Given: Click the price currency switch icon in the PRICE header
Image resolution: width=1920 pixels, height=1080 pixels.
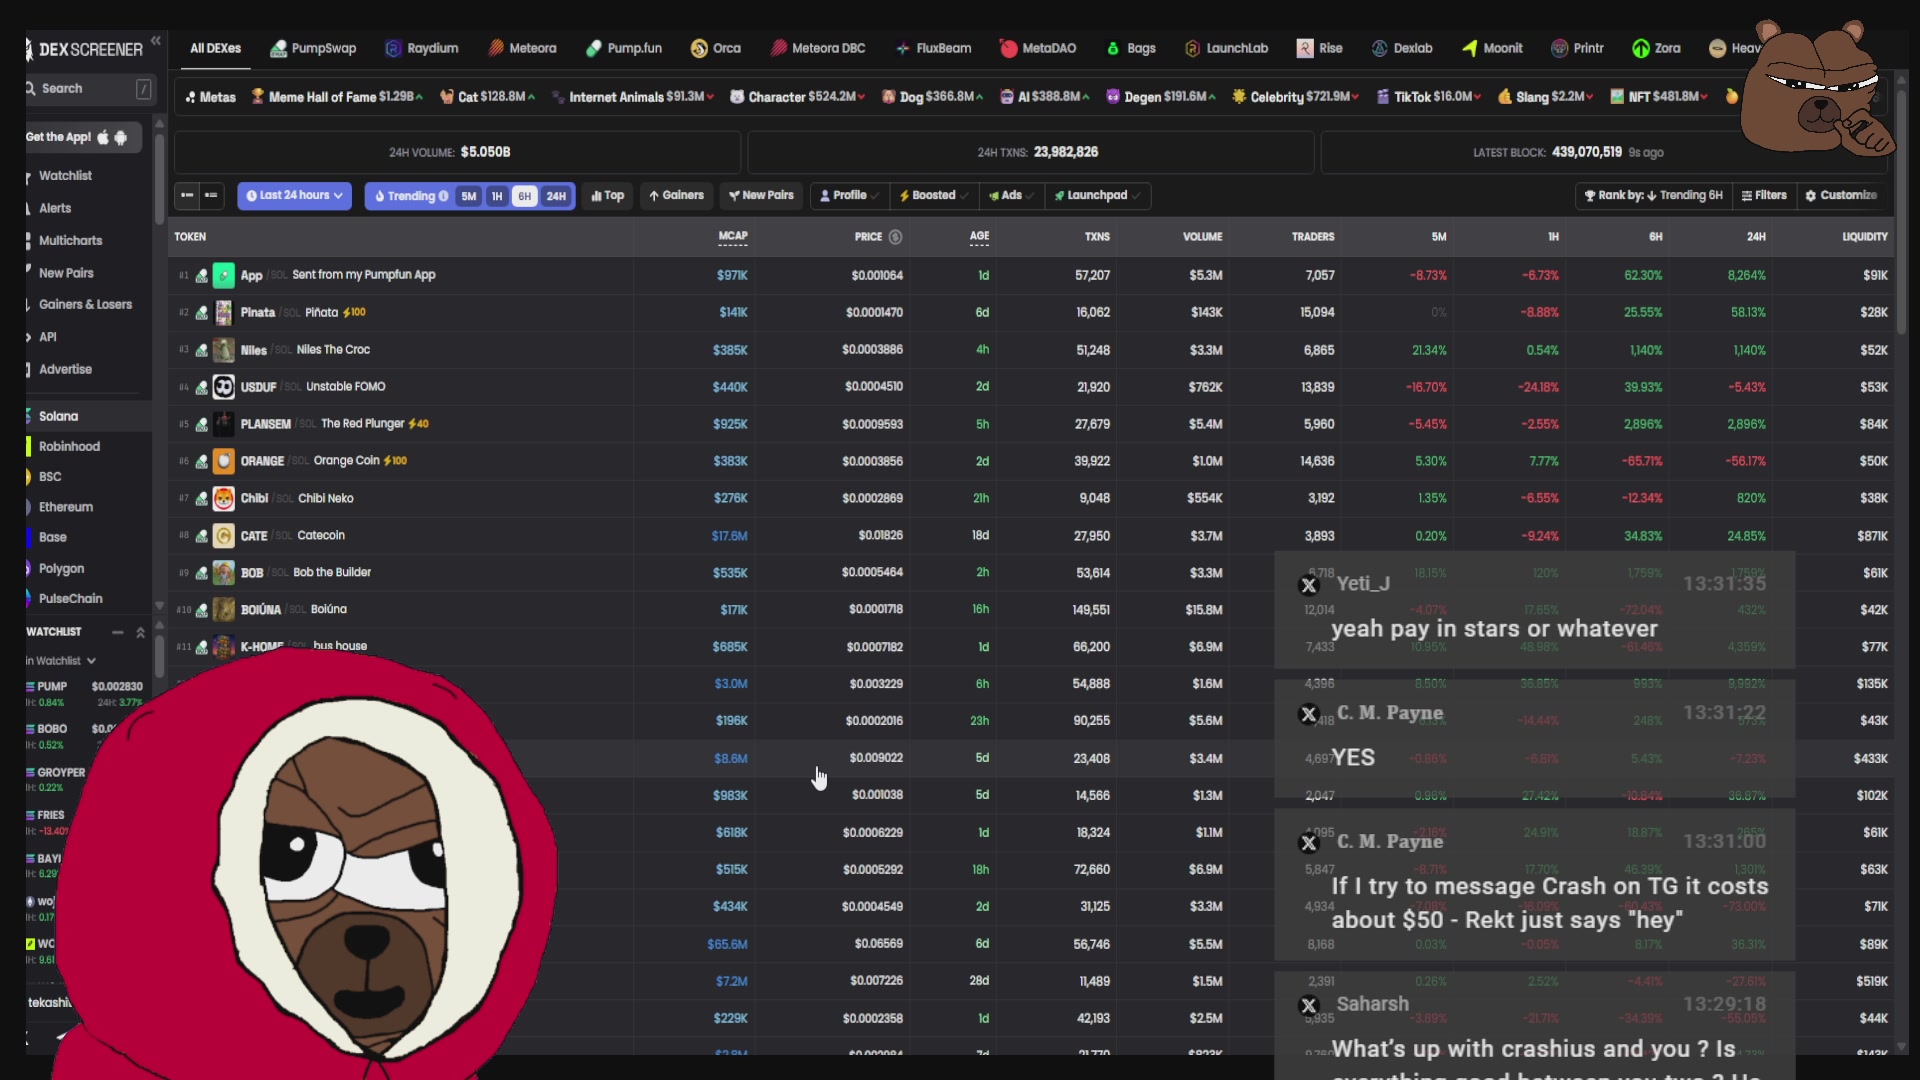Looking at the screenshot, I should coord(896,237).
